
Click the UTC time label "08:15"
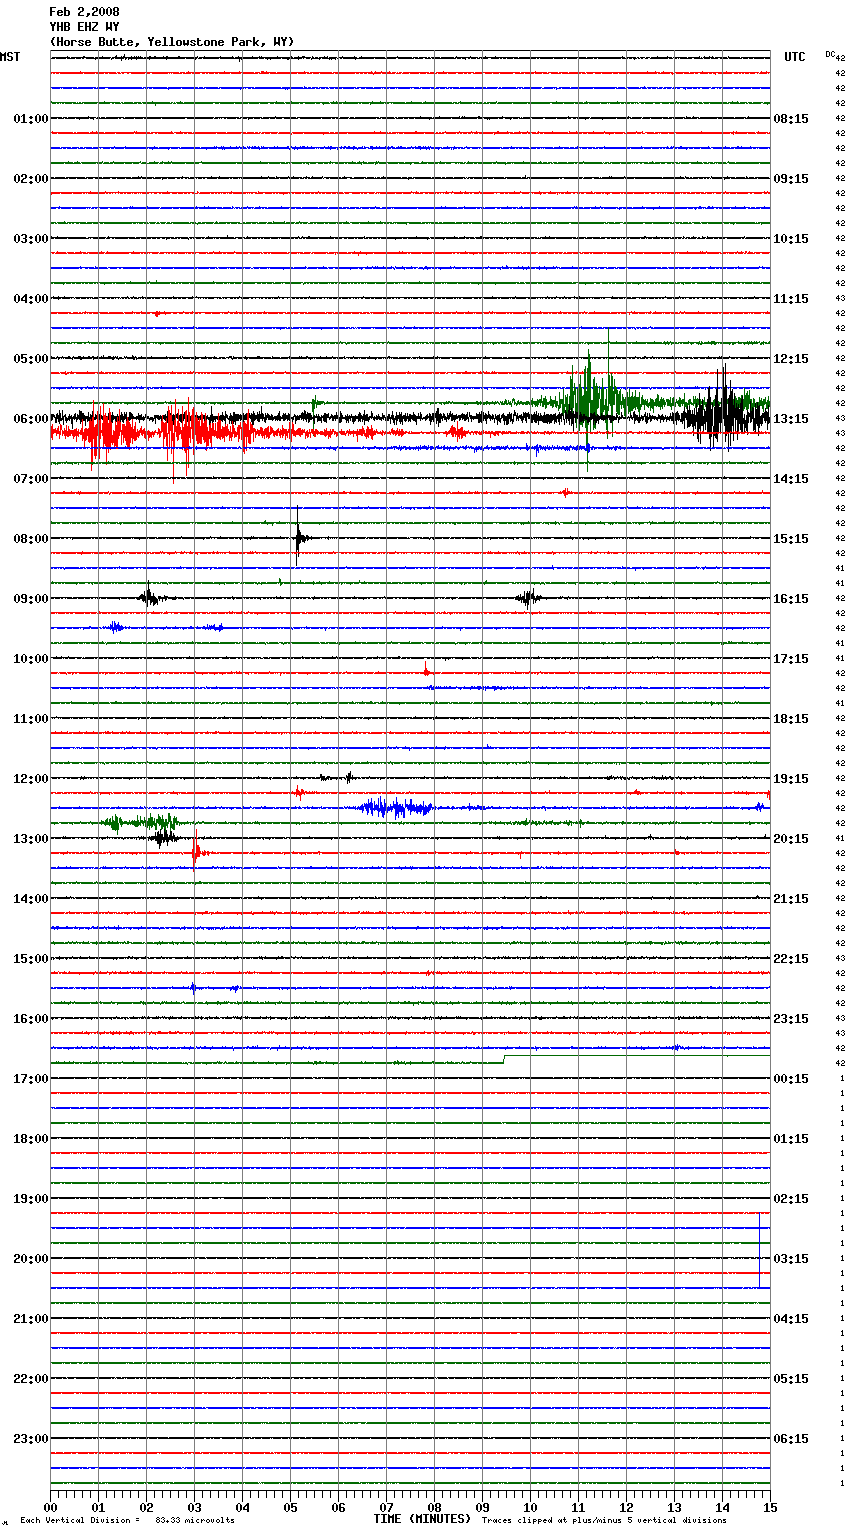(x=791, y=119)
